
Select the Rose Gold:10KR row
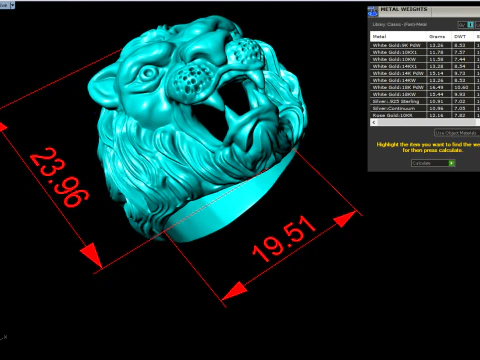(425, 115)
